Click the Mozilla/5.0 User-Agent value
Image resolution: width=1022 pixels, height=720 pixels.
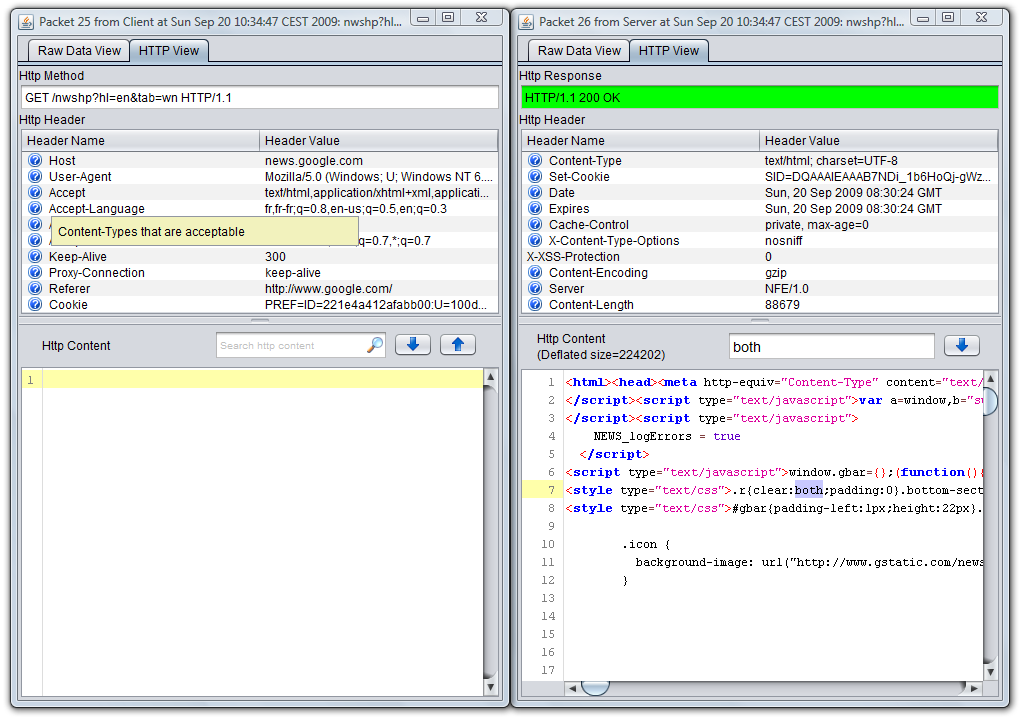[379, 177]
